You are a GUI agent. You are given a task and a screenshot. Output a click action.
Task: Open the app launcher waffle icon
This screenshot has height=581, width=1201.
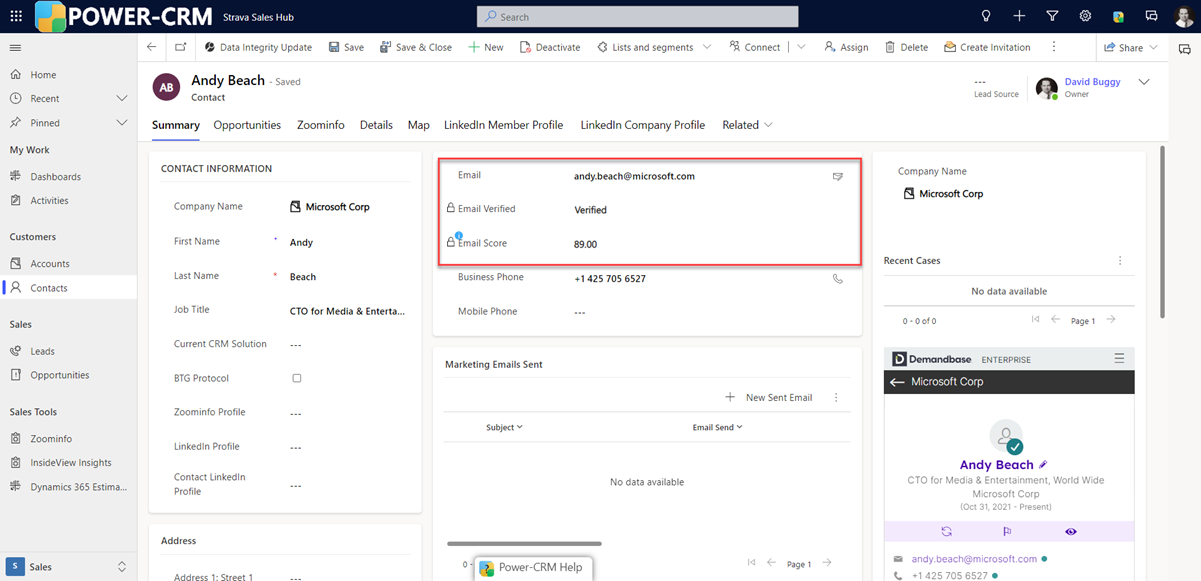(16, 17)
